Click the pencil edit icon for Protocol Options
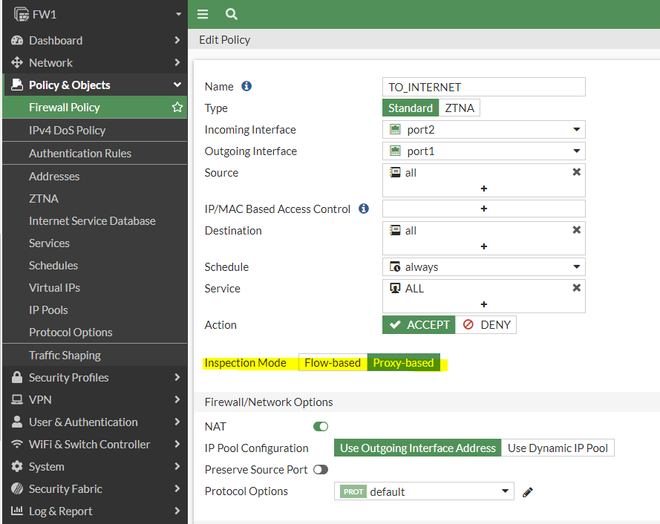The height and width of the screenshot is (524, 660). coord(528,492)
